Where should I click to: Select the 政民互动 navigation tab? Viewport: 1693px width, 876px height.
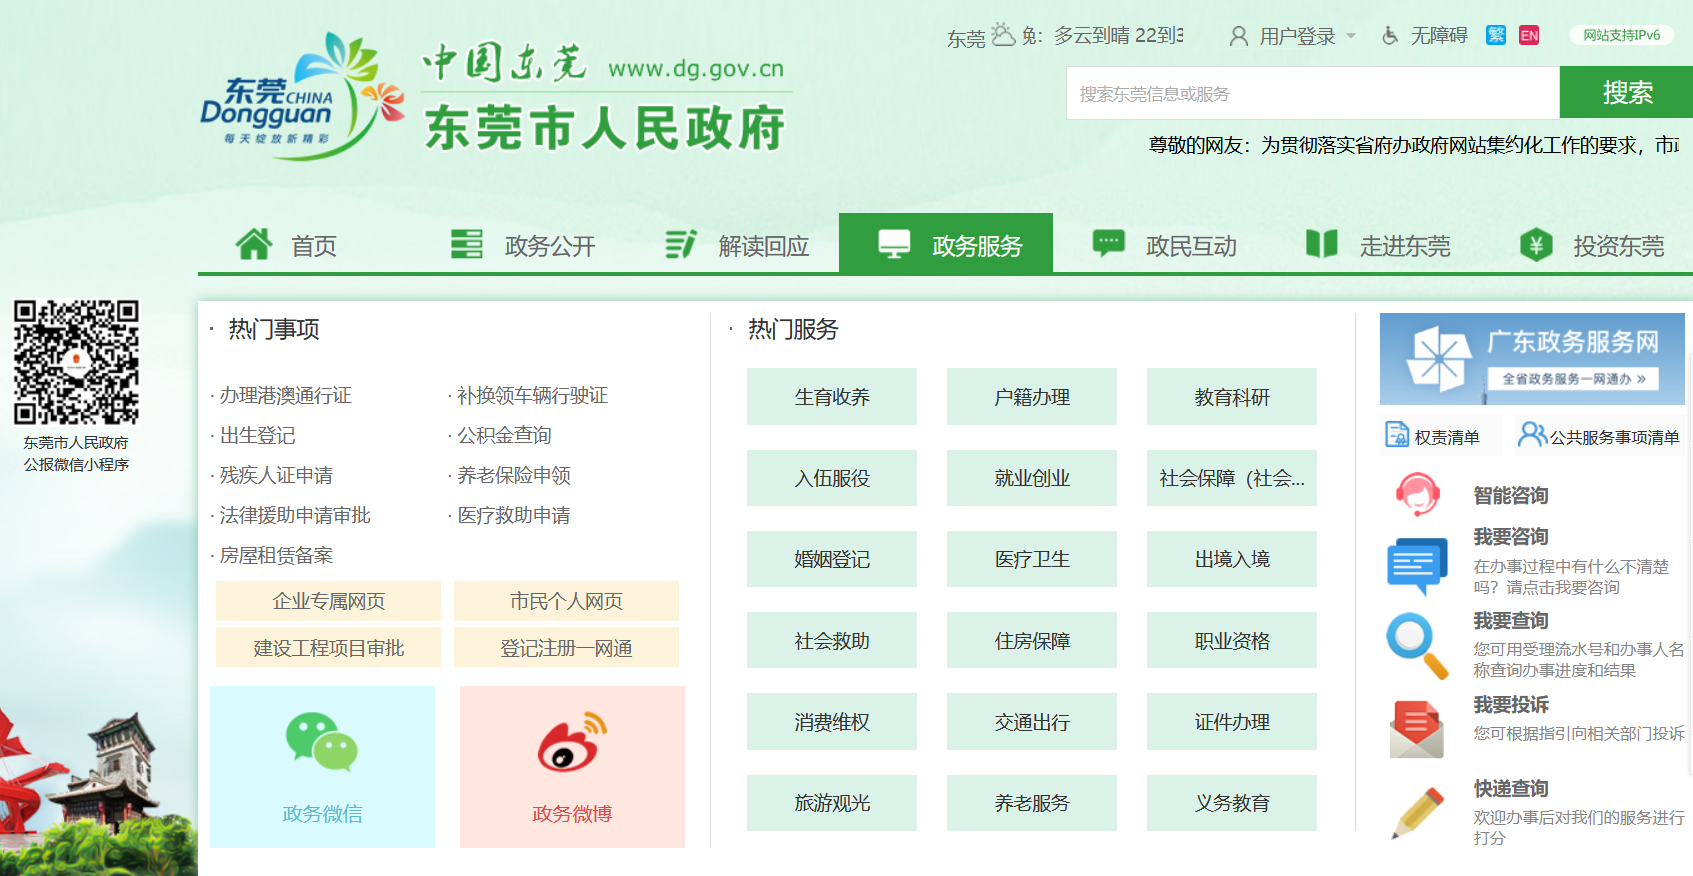click(x=1165, y=245)
